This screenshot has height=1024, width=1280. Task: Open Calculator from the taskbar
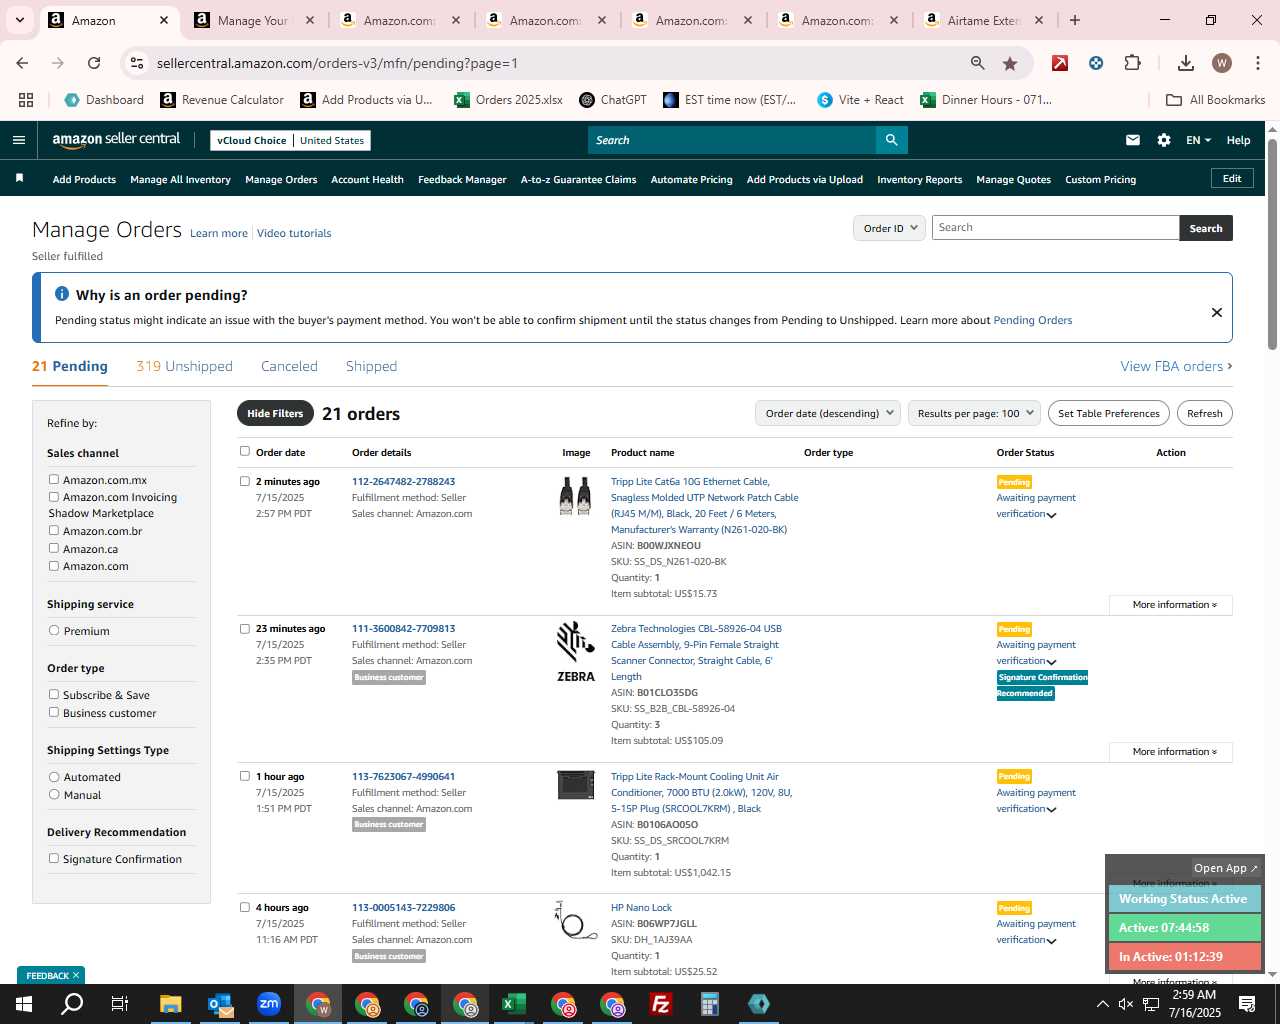point(710,1004)
